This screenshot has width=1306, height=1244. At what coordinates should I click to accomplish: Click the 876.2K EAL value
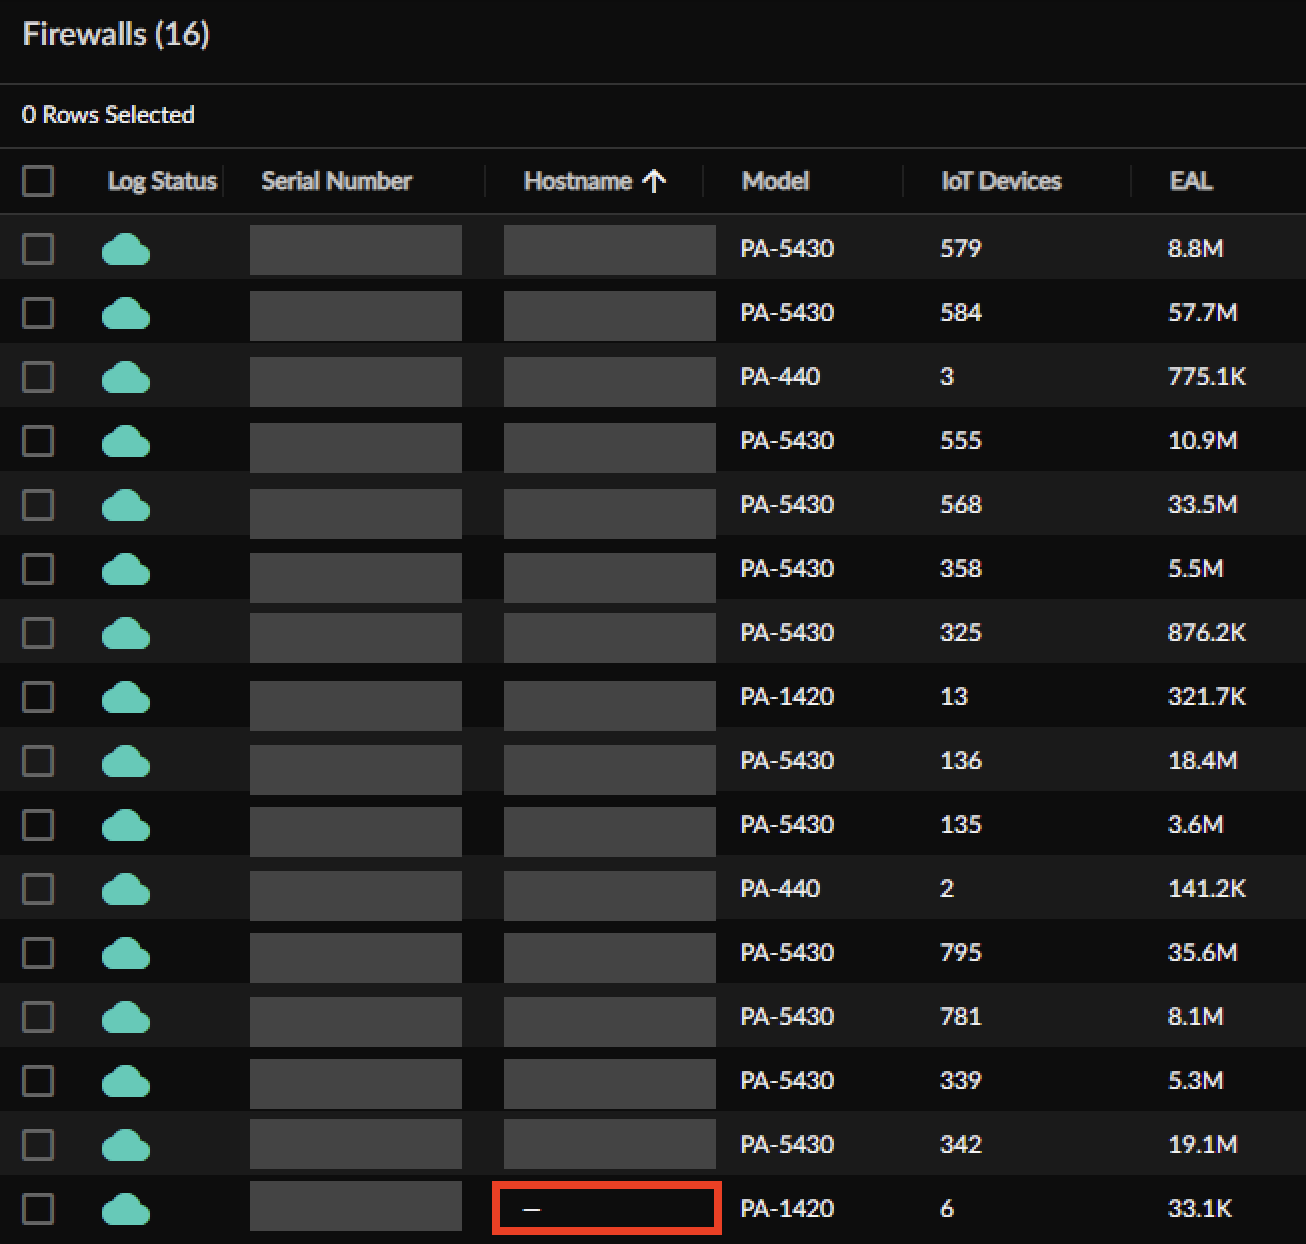click(x=1206, y=633)
